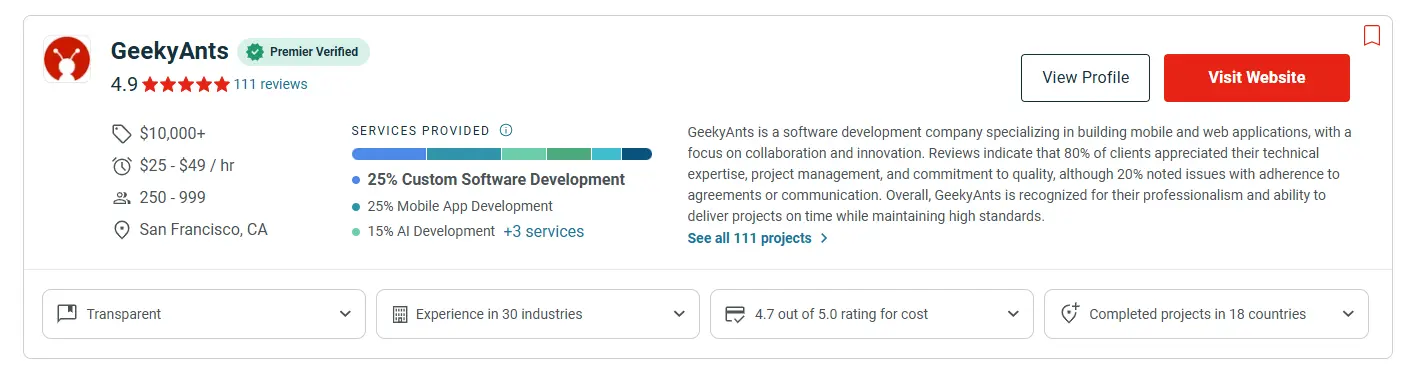The image size is (1413, 375).
Task: Expand 4.7 out of 5.0 cost rating
Action: (872, 314)
